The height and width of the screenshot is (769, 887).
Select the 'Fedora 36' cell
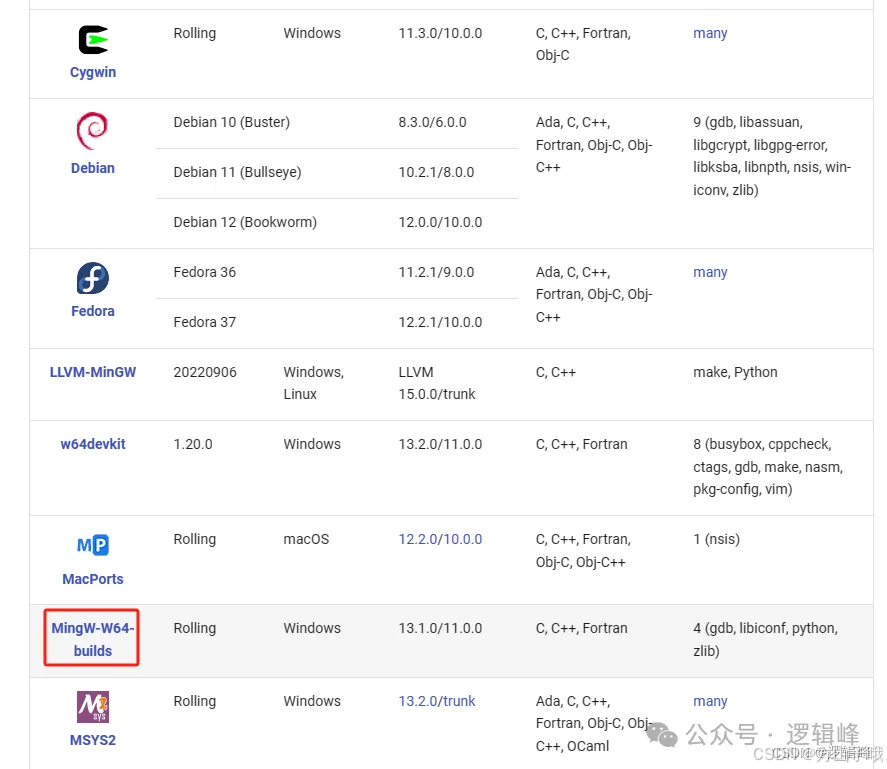pyautogui.click(x=204, y=272)
